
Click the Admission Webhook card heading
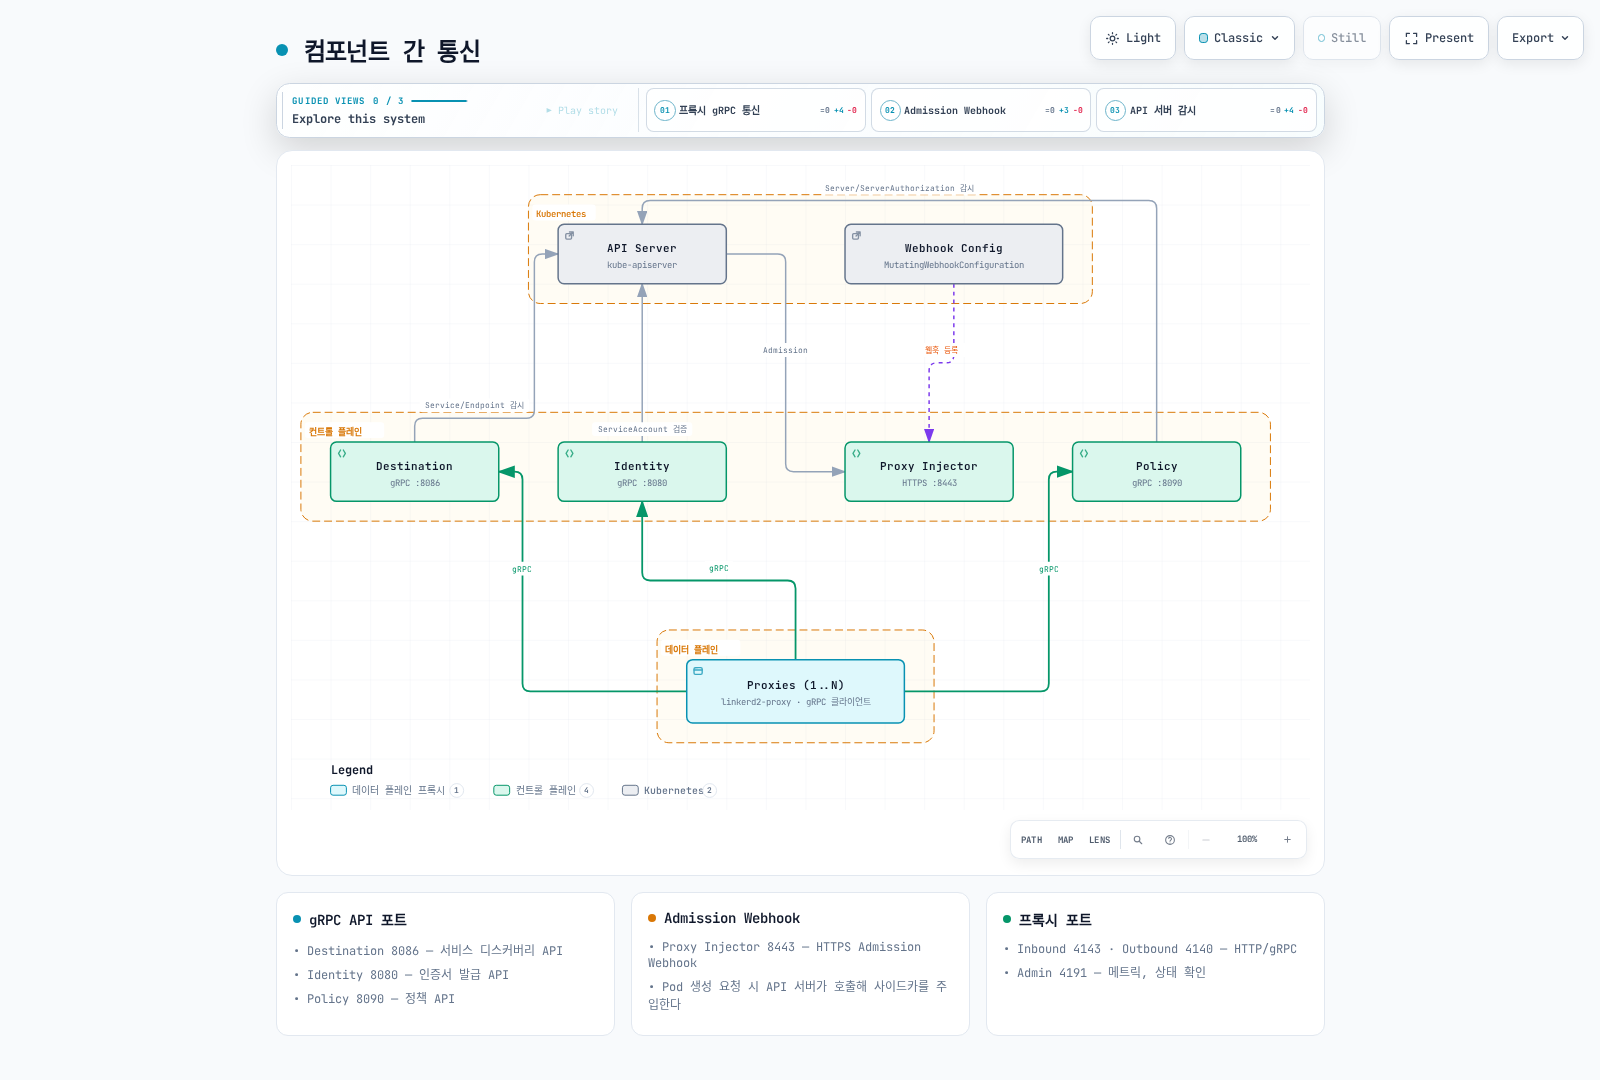(732, 918)
